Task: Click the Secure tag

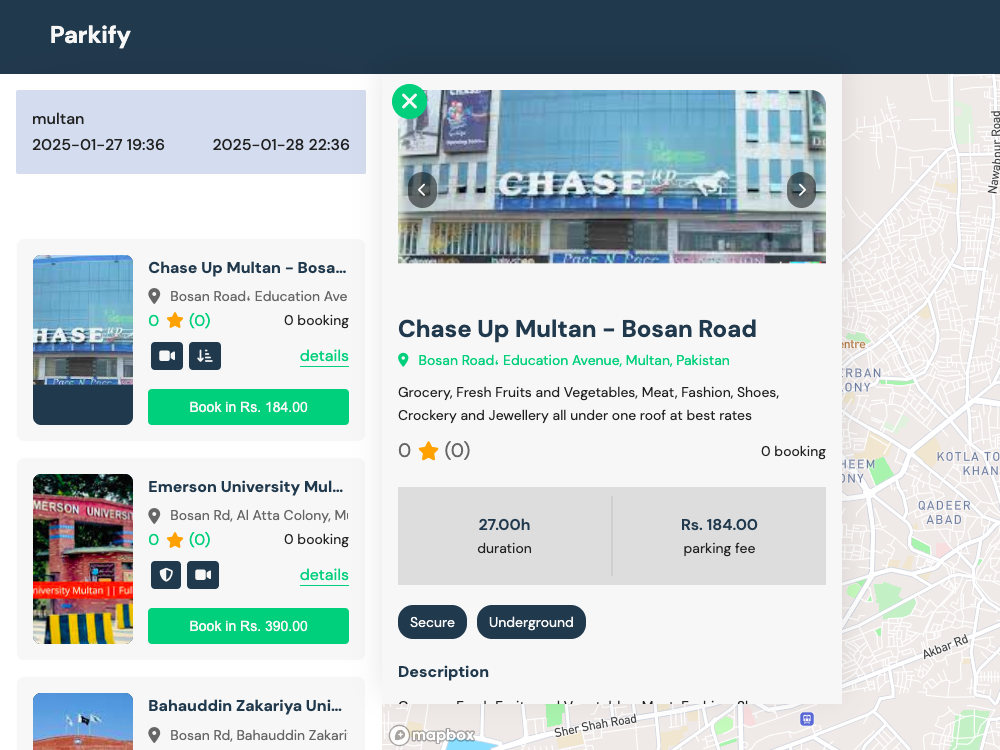Action: 432,622
